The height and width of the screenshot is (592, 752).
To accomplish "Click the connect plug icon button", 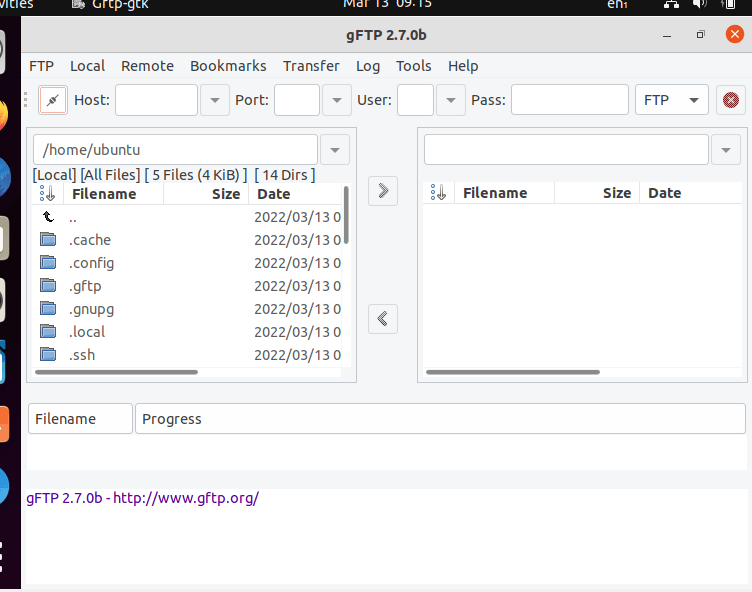I will [53, 100].
